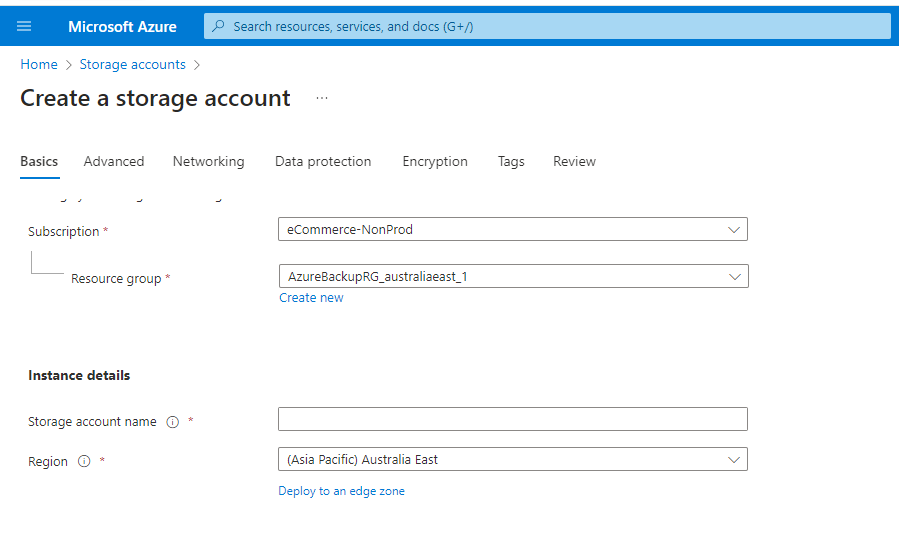Focus the Search resources, services, and docs box
This screenshot has height=540, width=899.
pos(547,26)
